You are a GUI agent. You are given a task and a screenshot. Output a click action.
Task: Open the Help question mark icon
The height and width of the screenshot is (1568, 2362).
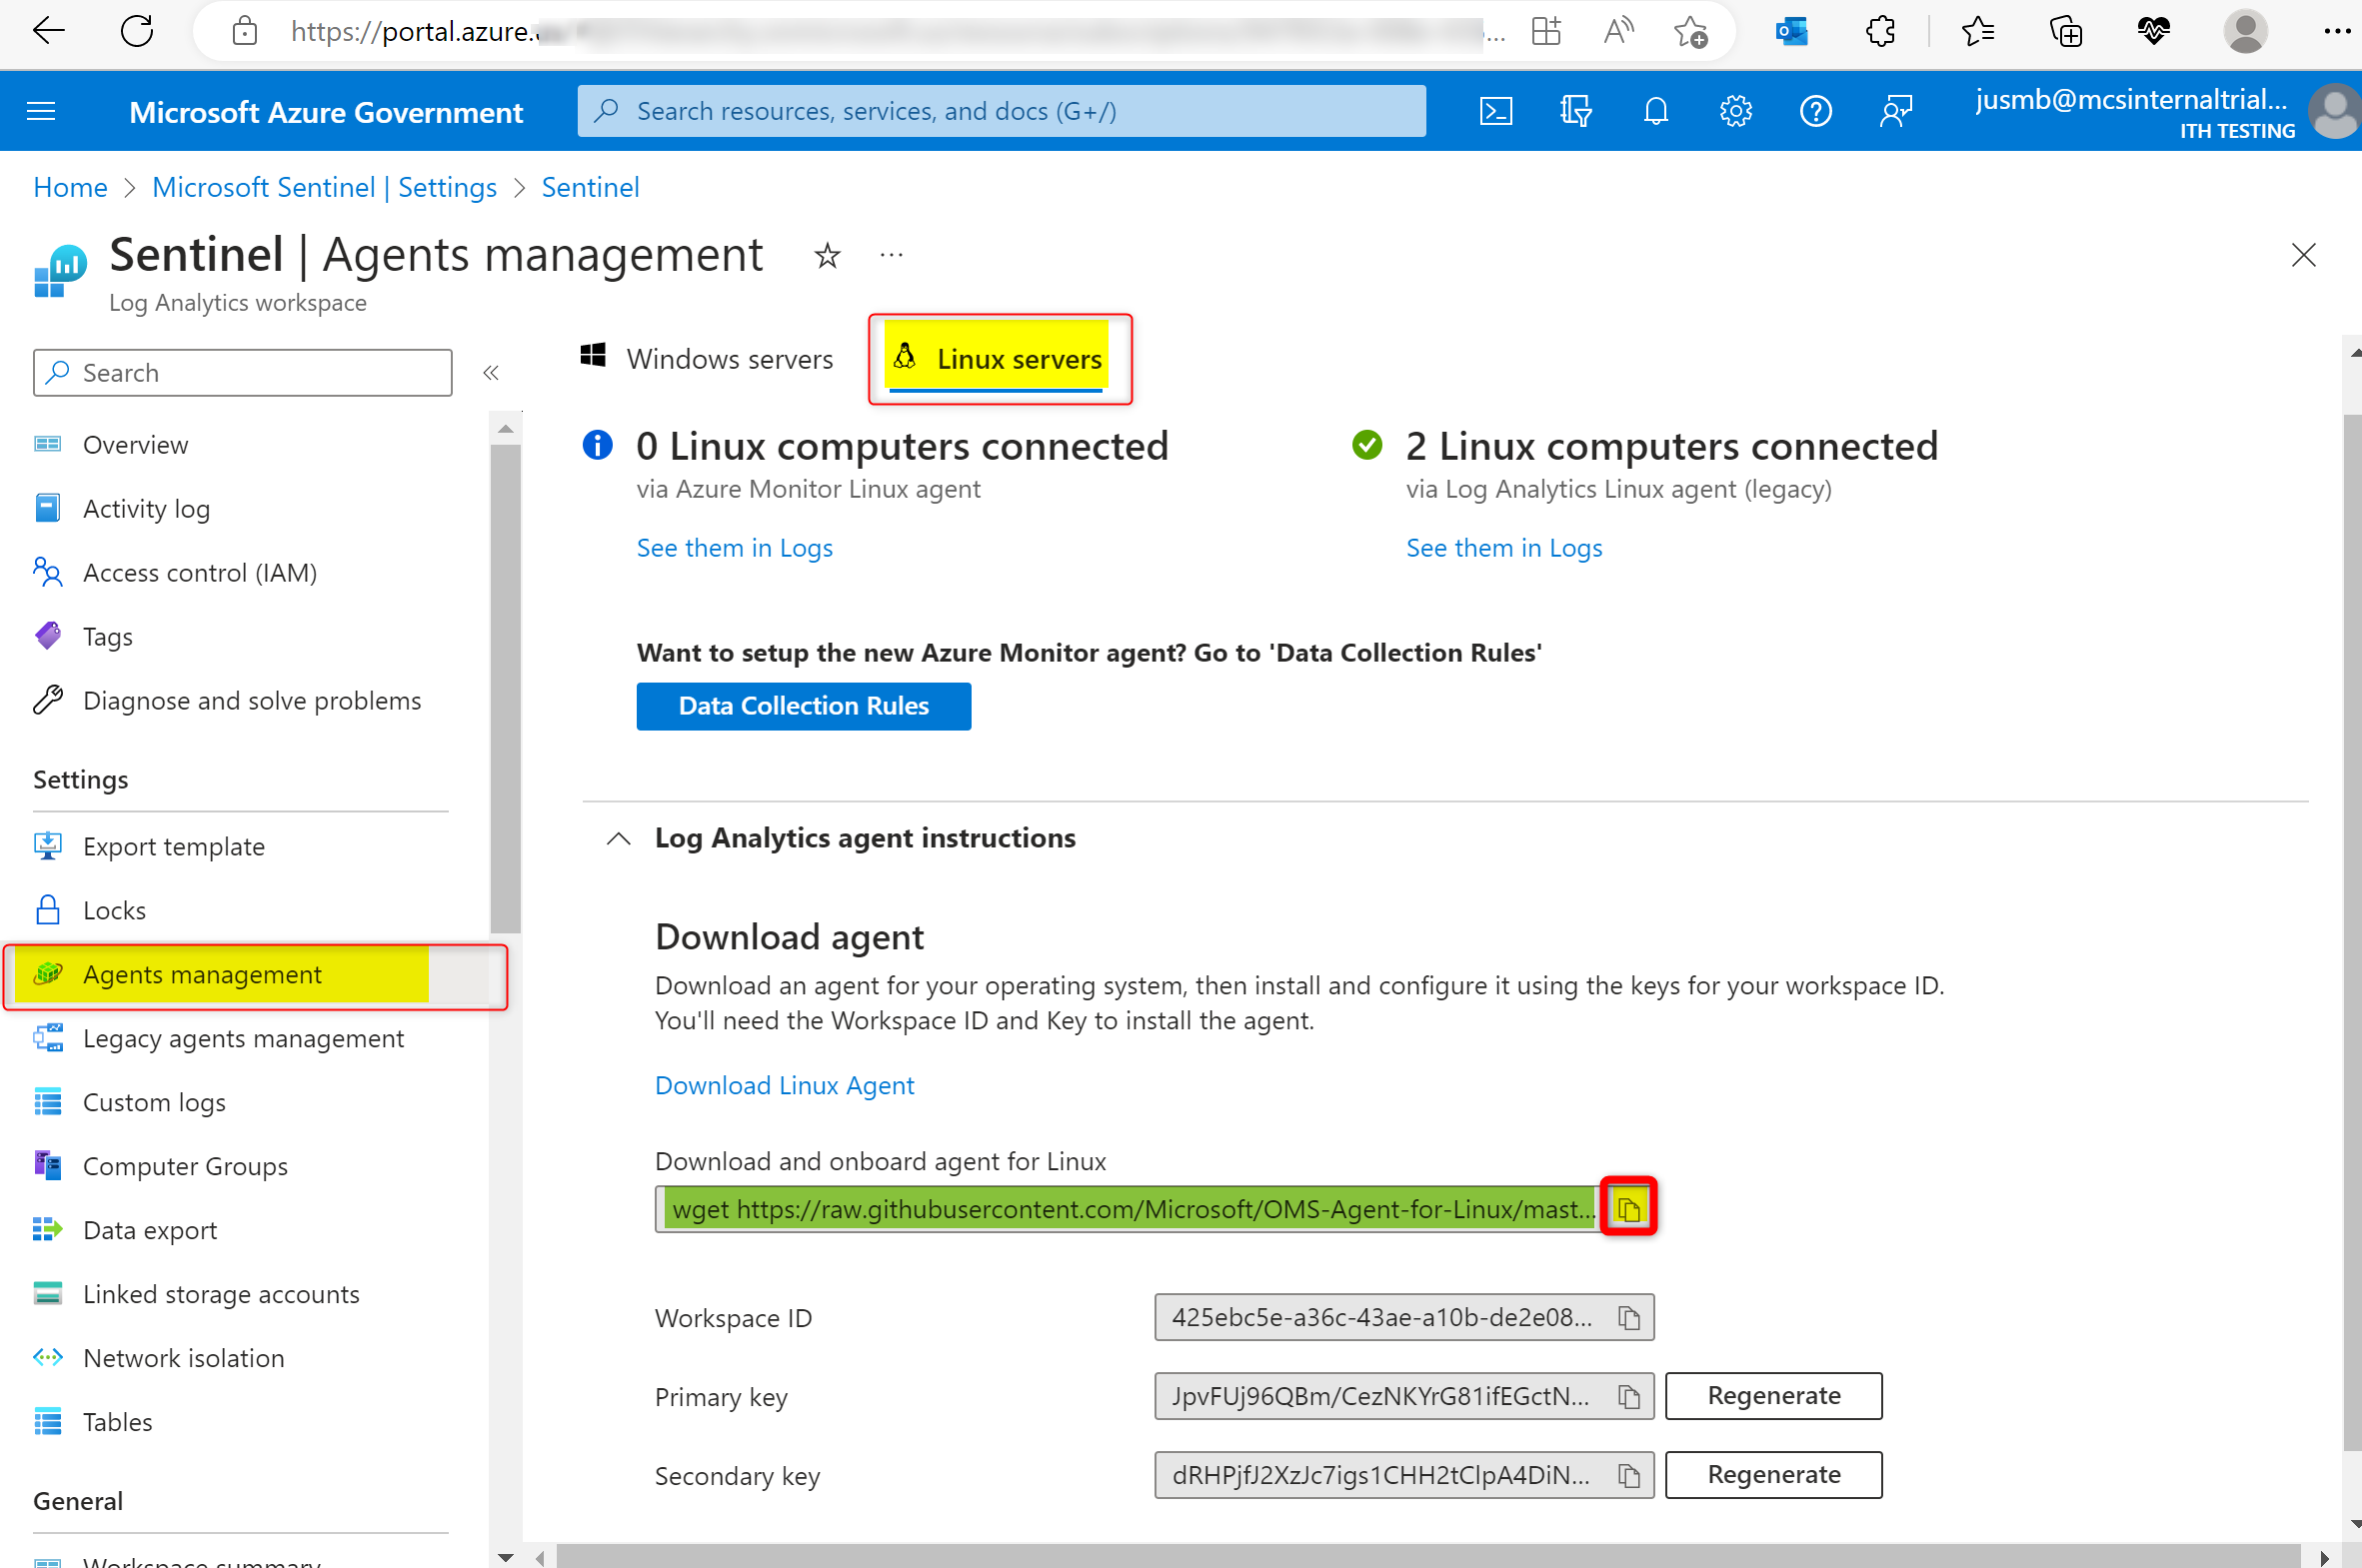click(x=1816, y=111)
